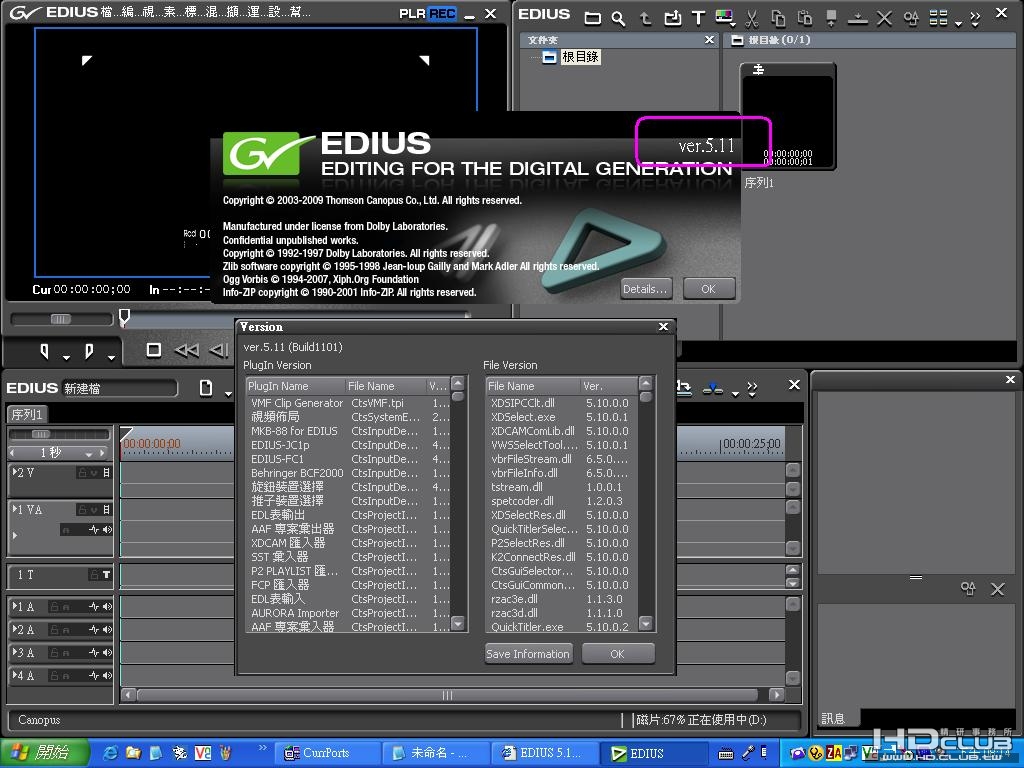Click the player shuttle slider
Image resolution: width=1024 pixels, height=768 pixels.
pyautogui.click(x=61, y=319)
